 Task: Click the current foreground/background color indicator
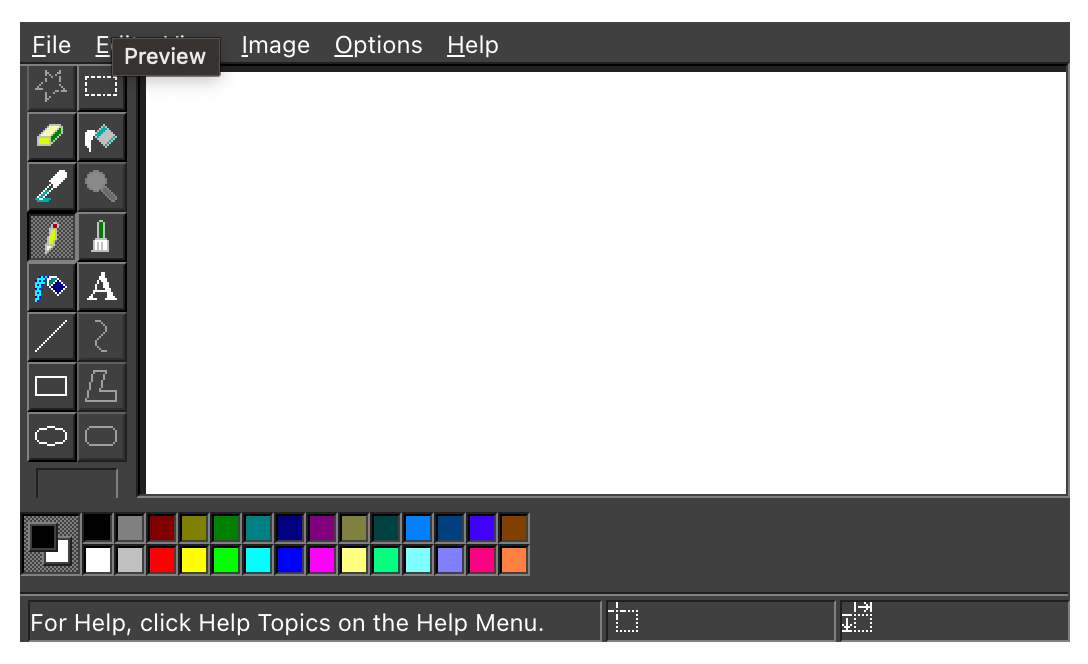click(x=51, y=544)
